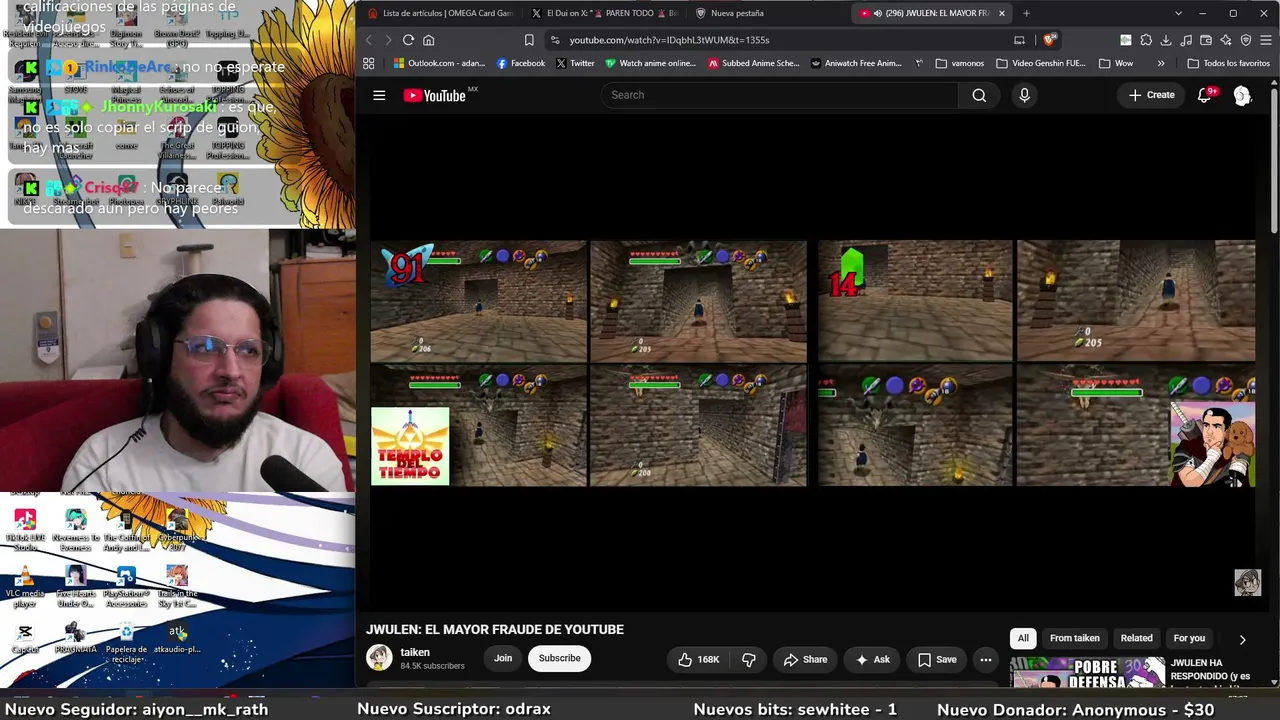Viewport: 1280px width, 720px height.
Task: Select the Related filter chip
Action: pyautogui.click(x=1136, y=638)
